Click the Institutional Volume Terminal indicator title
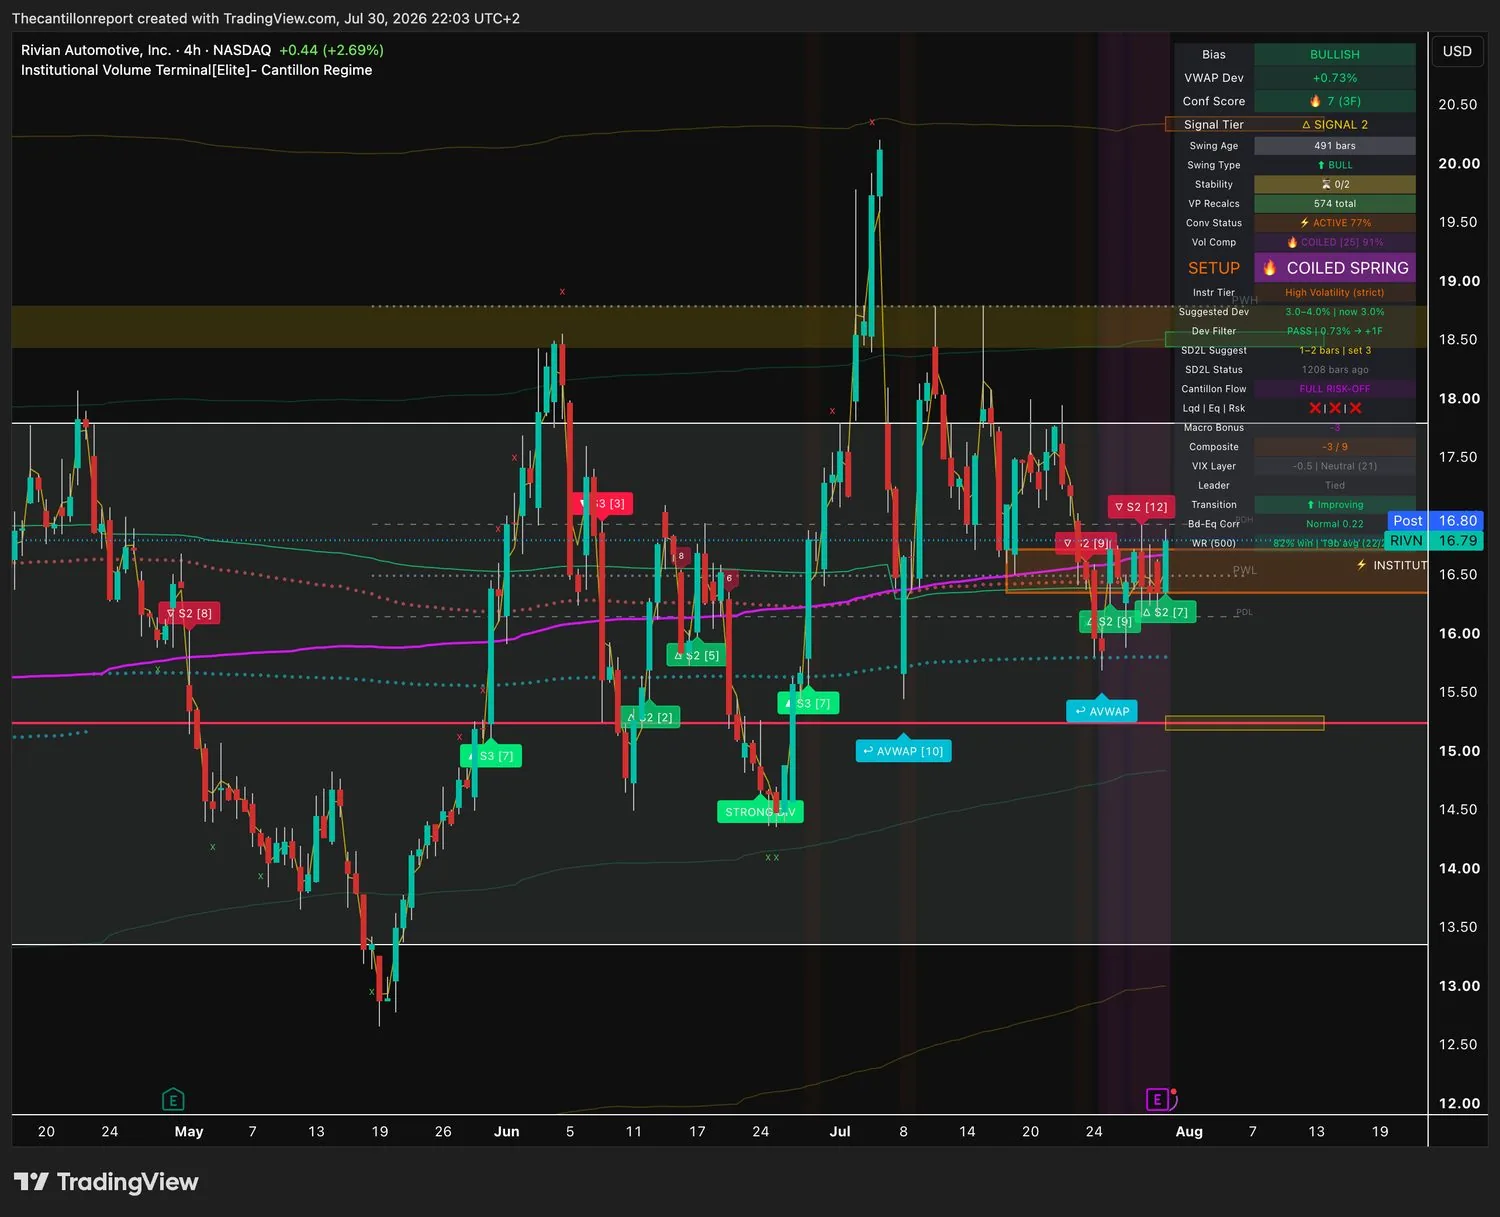The width and height of the screenshot is (1500, 1217). coord(196,70)
